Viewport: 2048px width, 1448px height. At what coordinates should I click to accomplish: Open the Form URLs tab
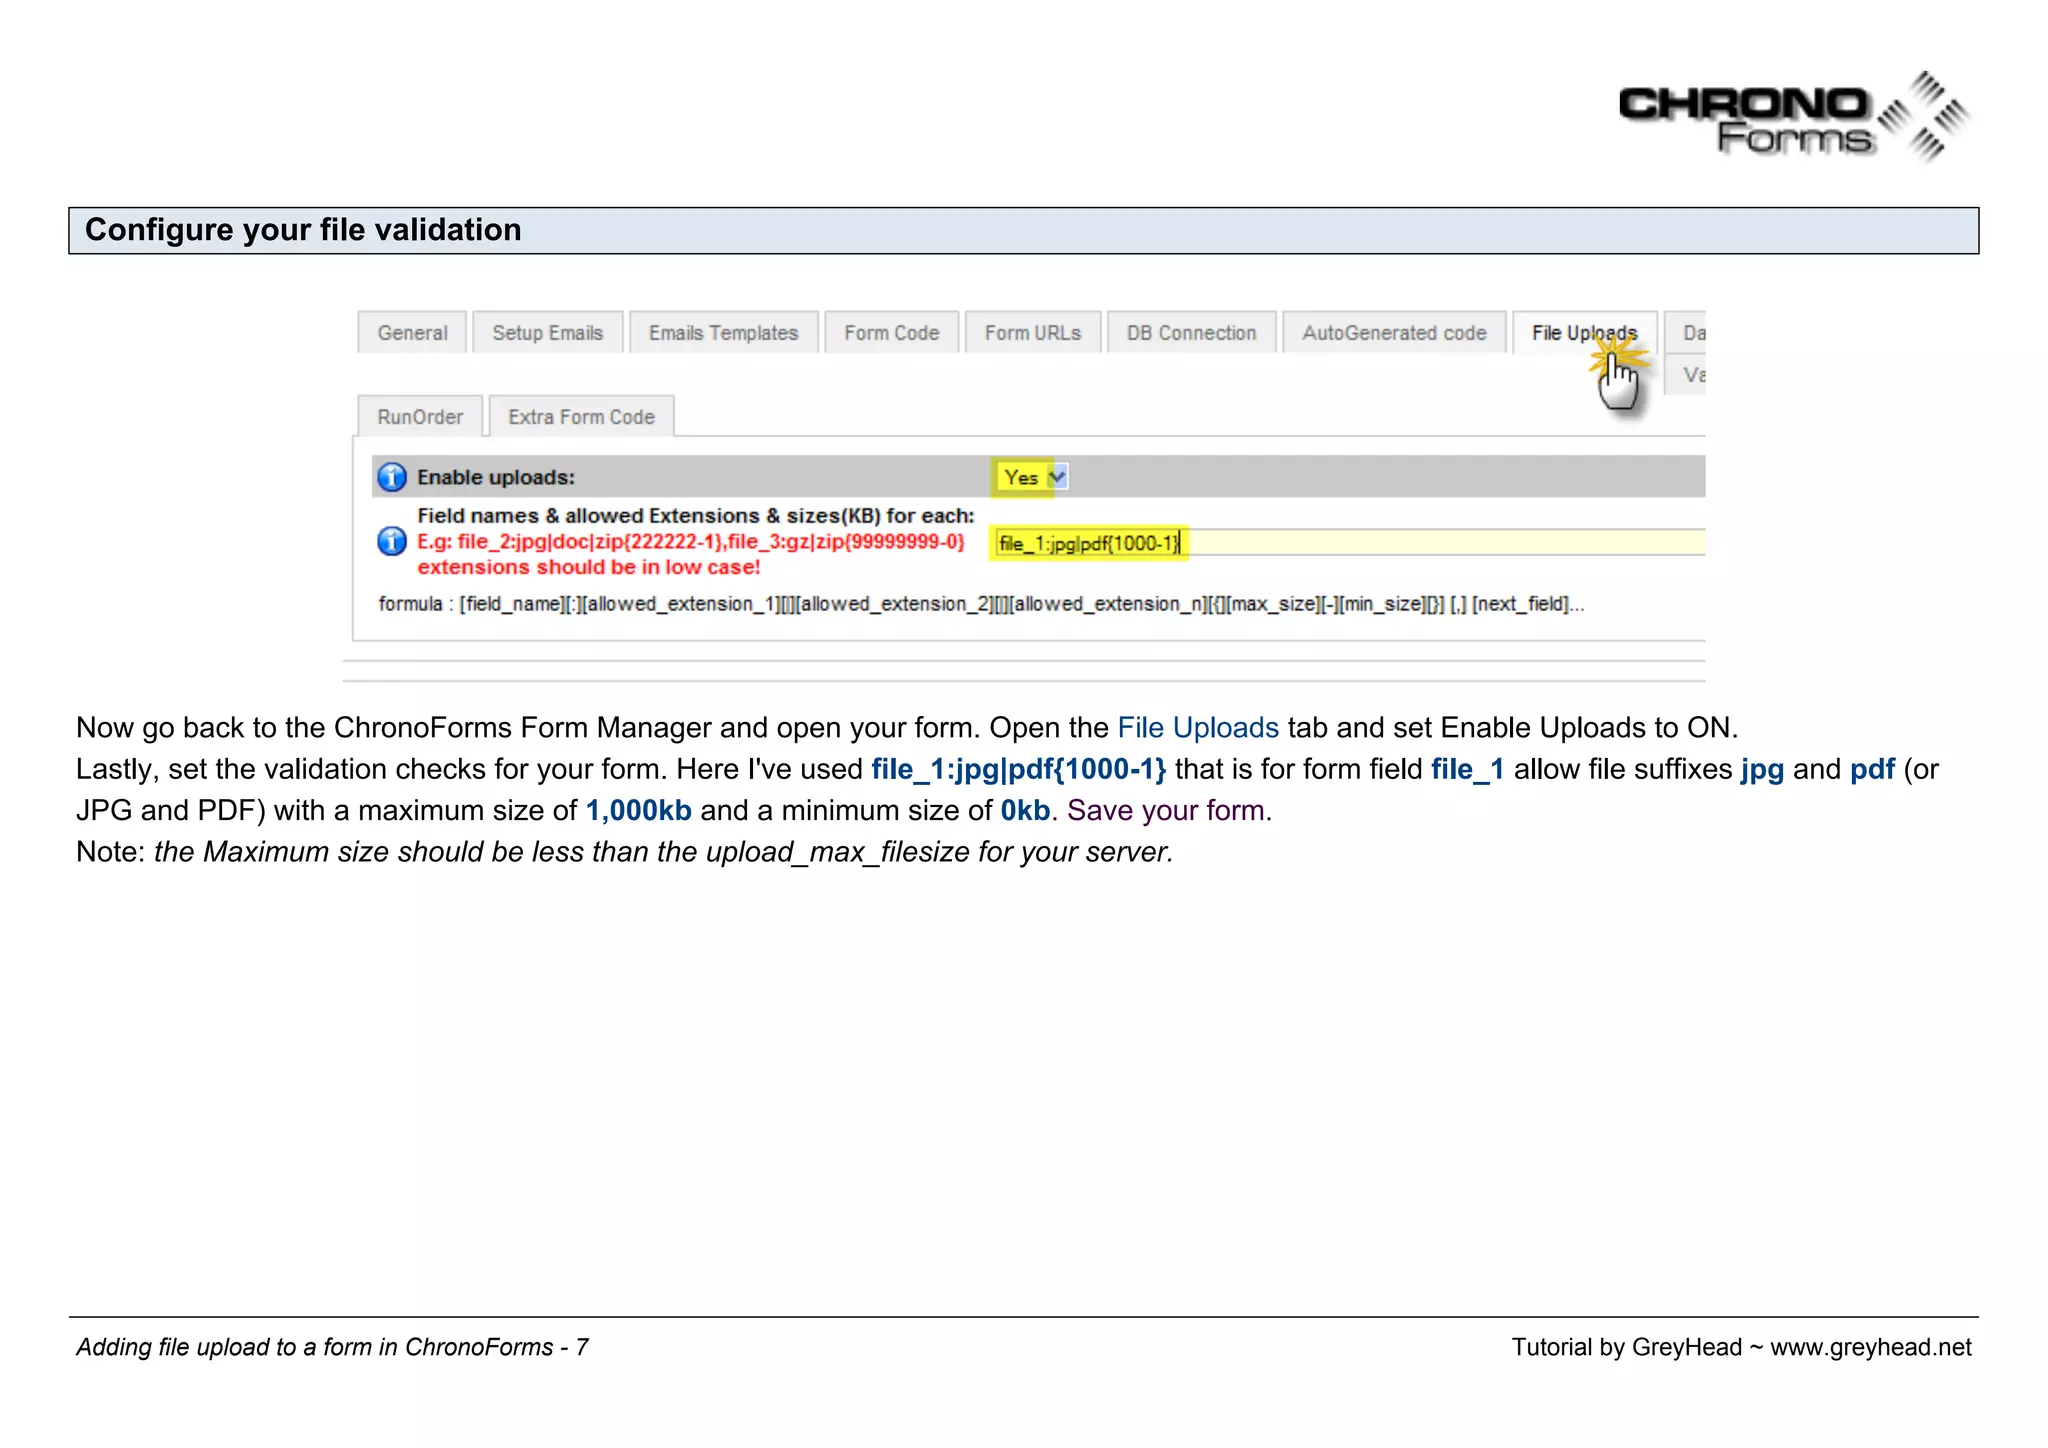coord(1033,333)
